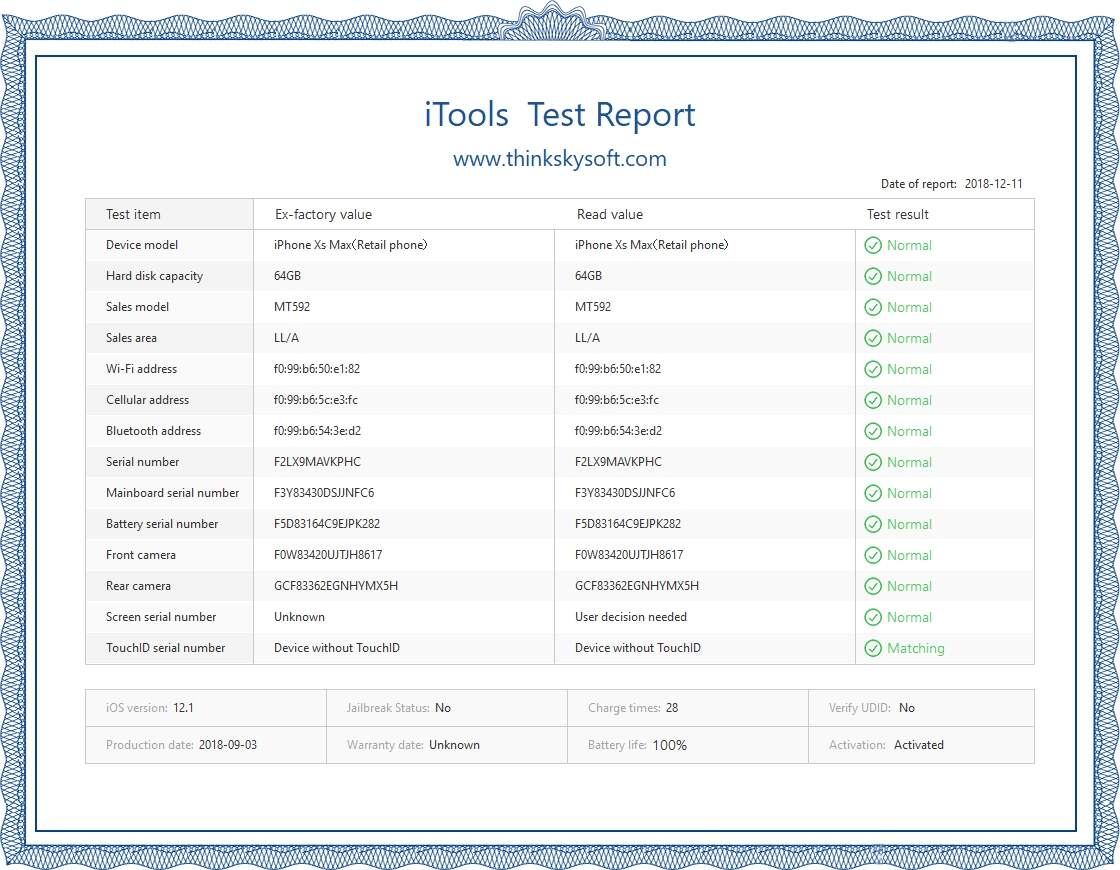Click the report date 2018-12-11
This screenshot has height=870, width=1120.
(x=993, y=184)
